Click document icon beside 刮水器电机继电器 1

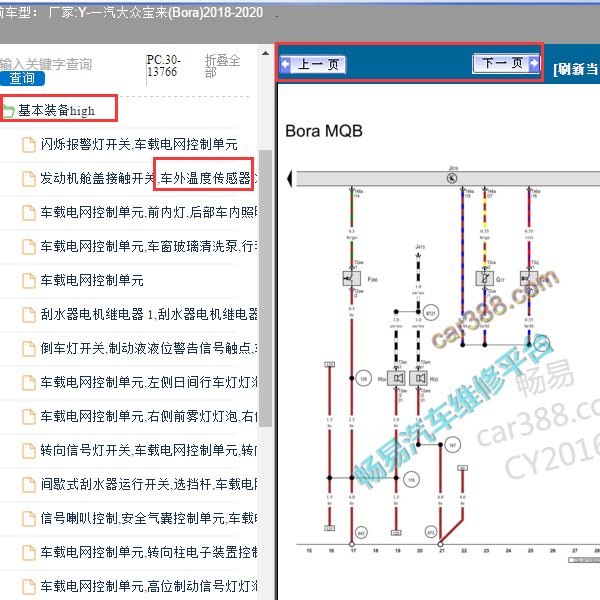coord(29,315)
